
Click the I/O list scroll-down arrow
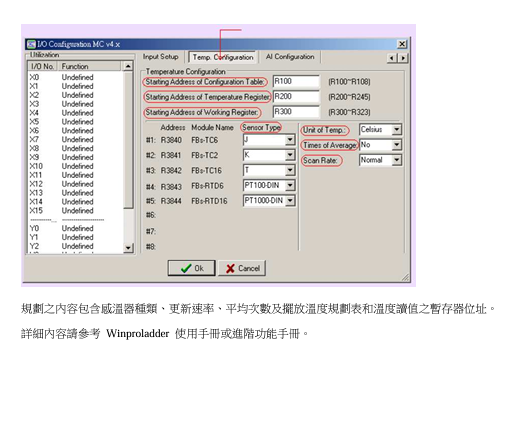[x=128, y=248]
